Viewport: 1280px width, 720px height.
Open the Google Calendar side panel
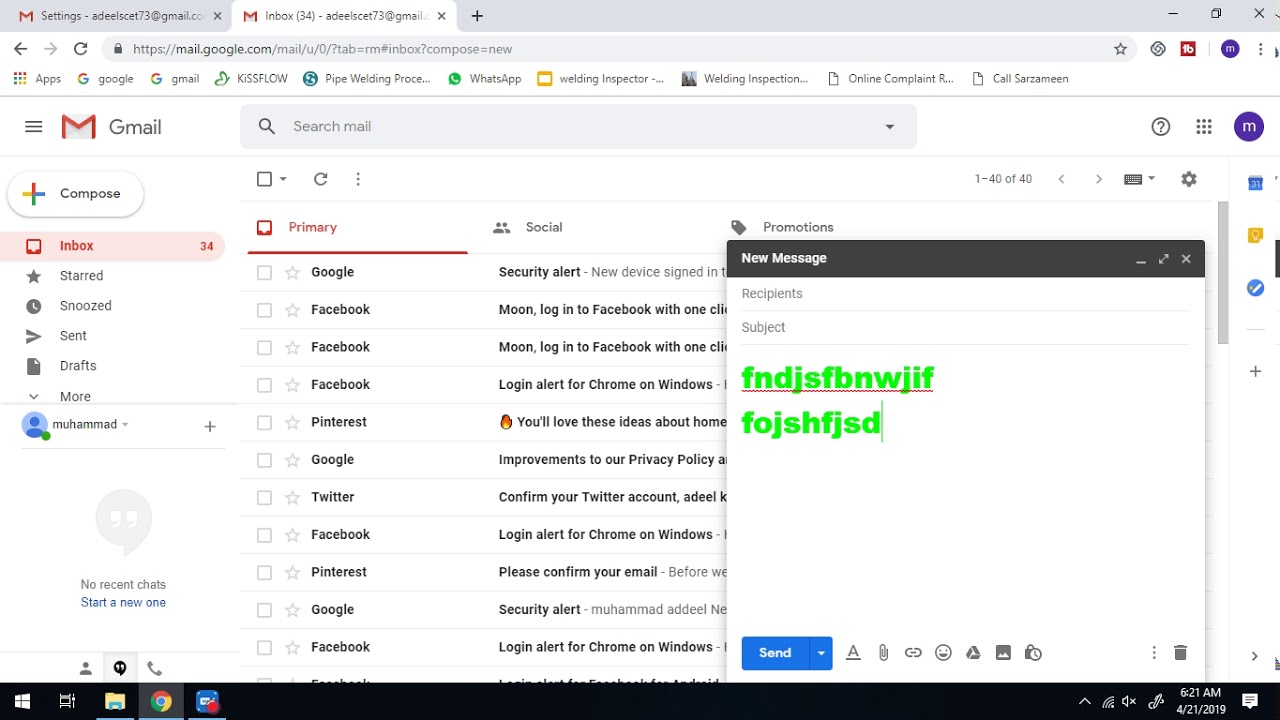pos(1255,183)
